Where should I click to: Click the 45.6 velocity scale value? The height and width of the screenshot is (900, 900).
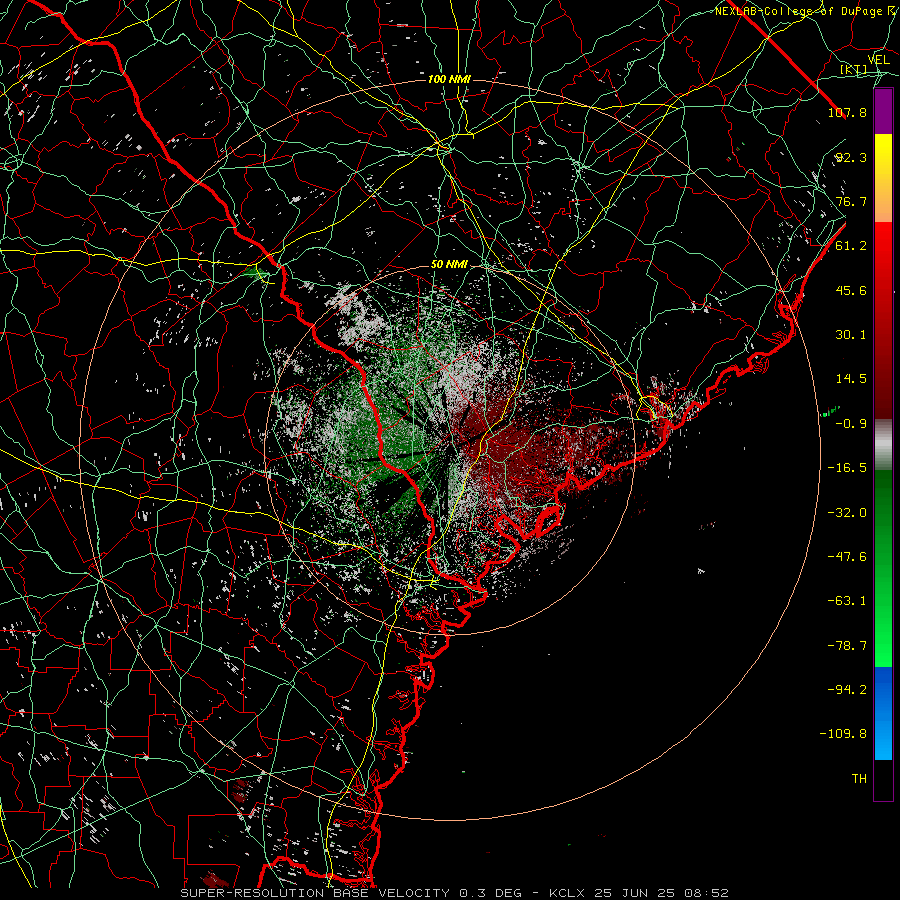coord(851,290)
